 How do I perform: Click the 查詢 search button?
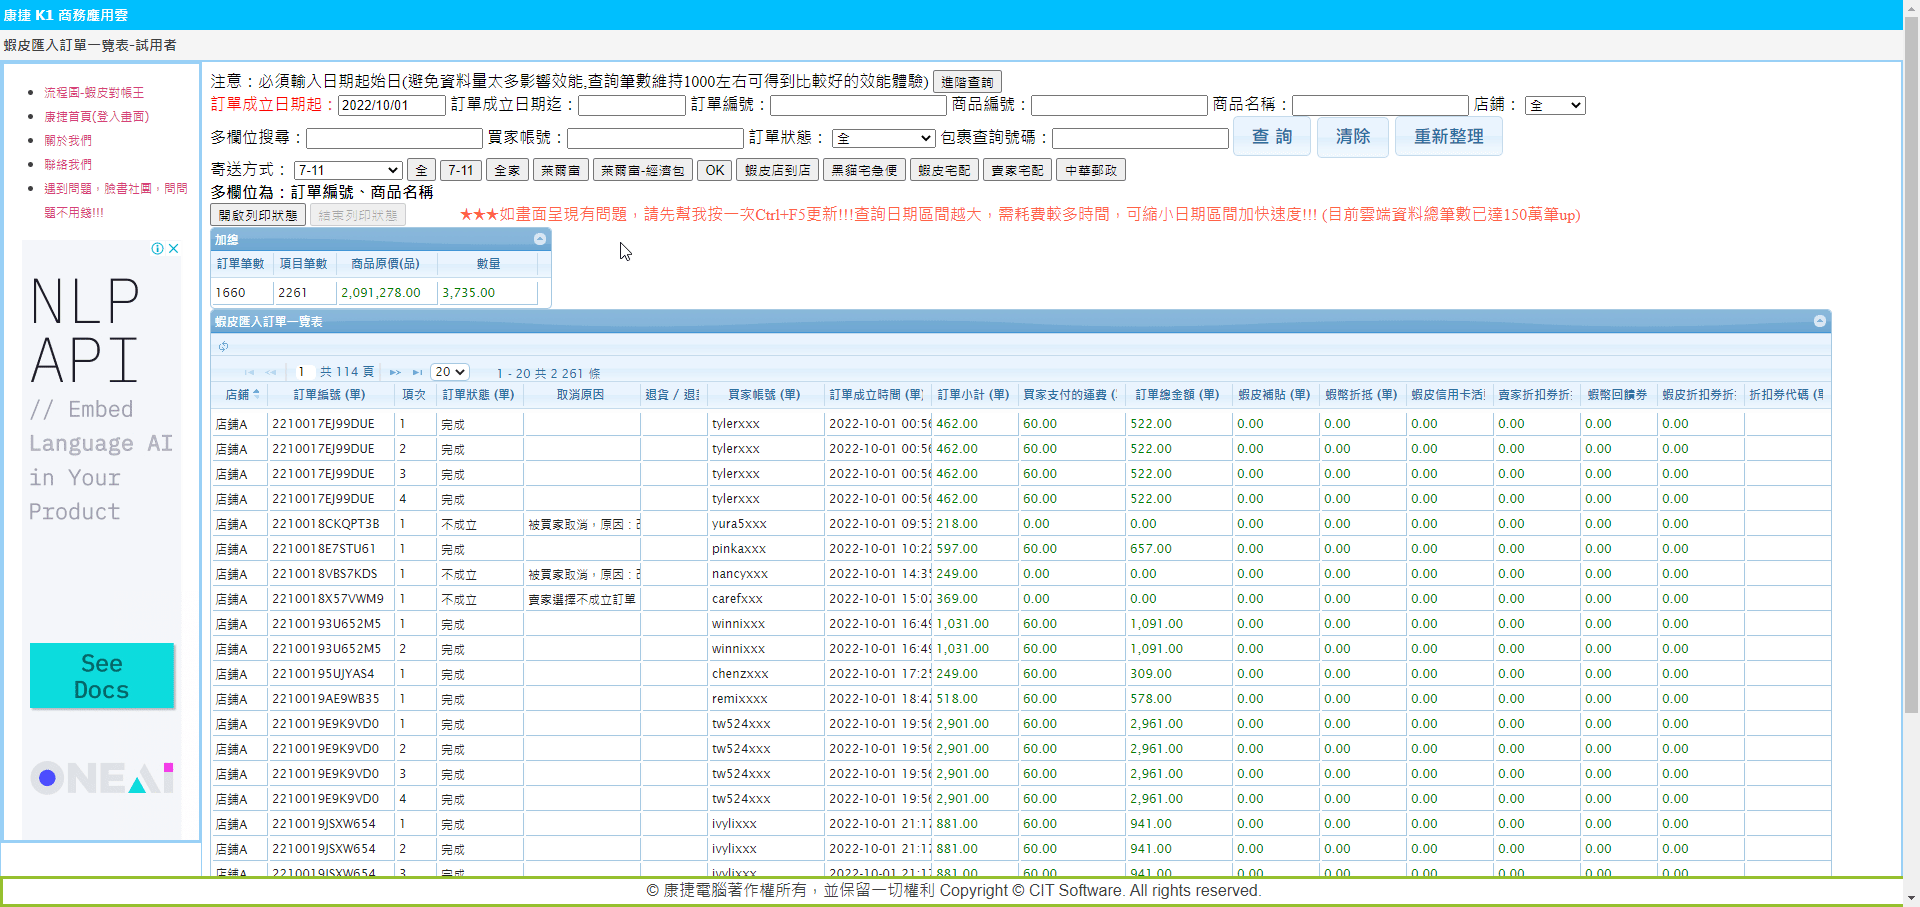1271,137
